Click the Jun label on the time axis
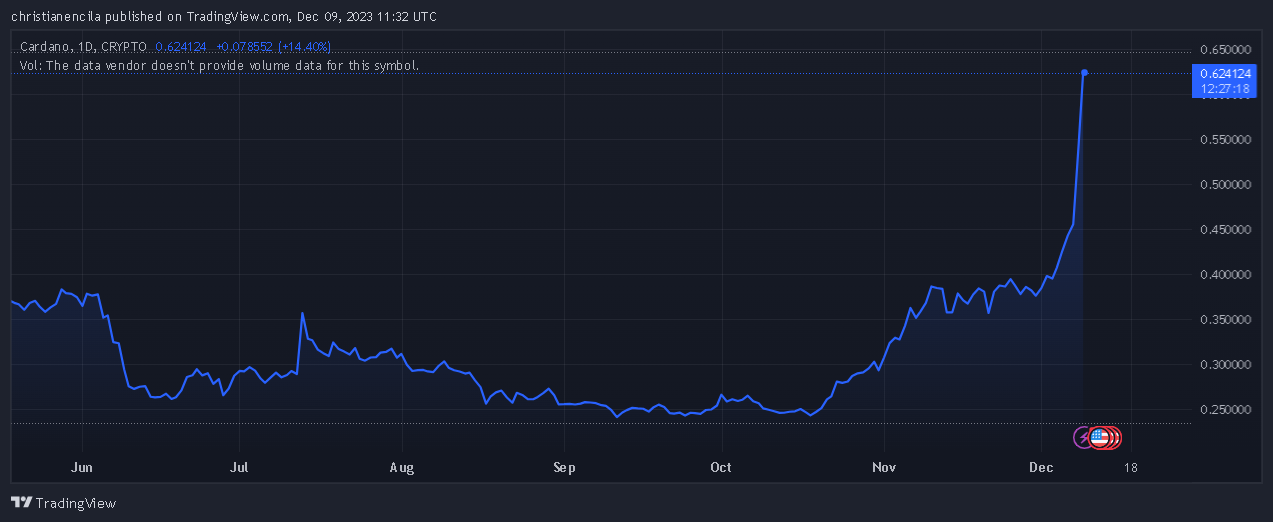Image resolution: width=1273 pixels, height=522 pixels. (x=83, y=467)
